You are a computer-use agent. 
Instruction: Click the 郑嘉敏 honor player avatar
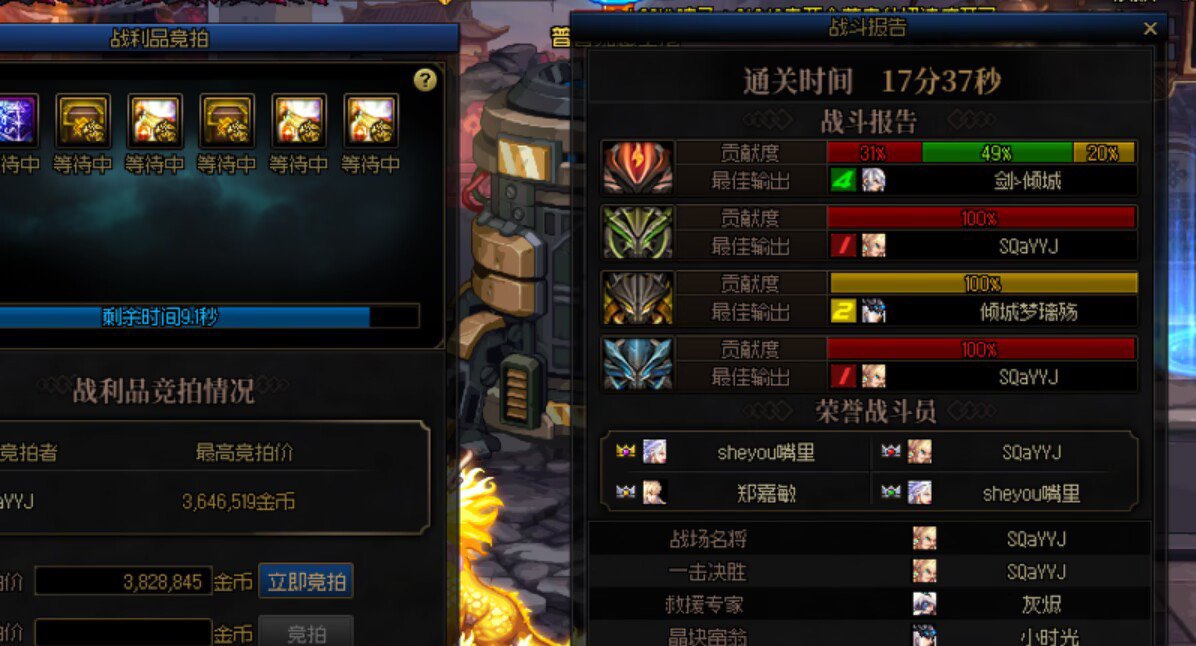point(654,493)
